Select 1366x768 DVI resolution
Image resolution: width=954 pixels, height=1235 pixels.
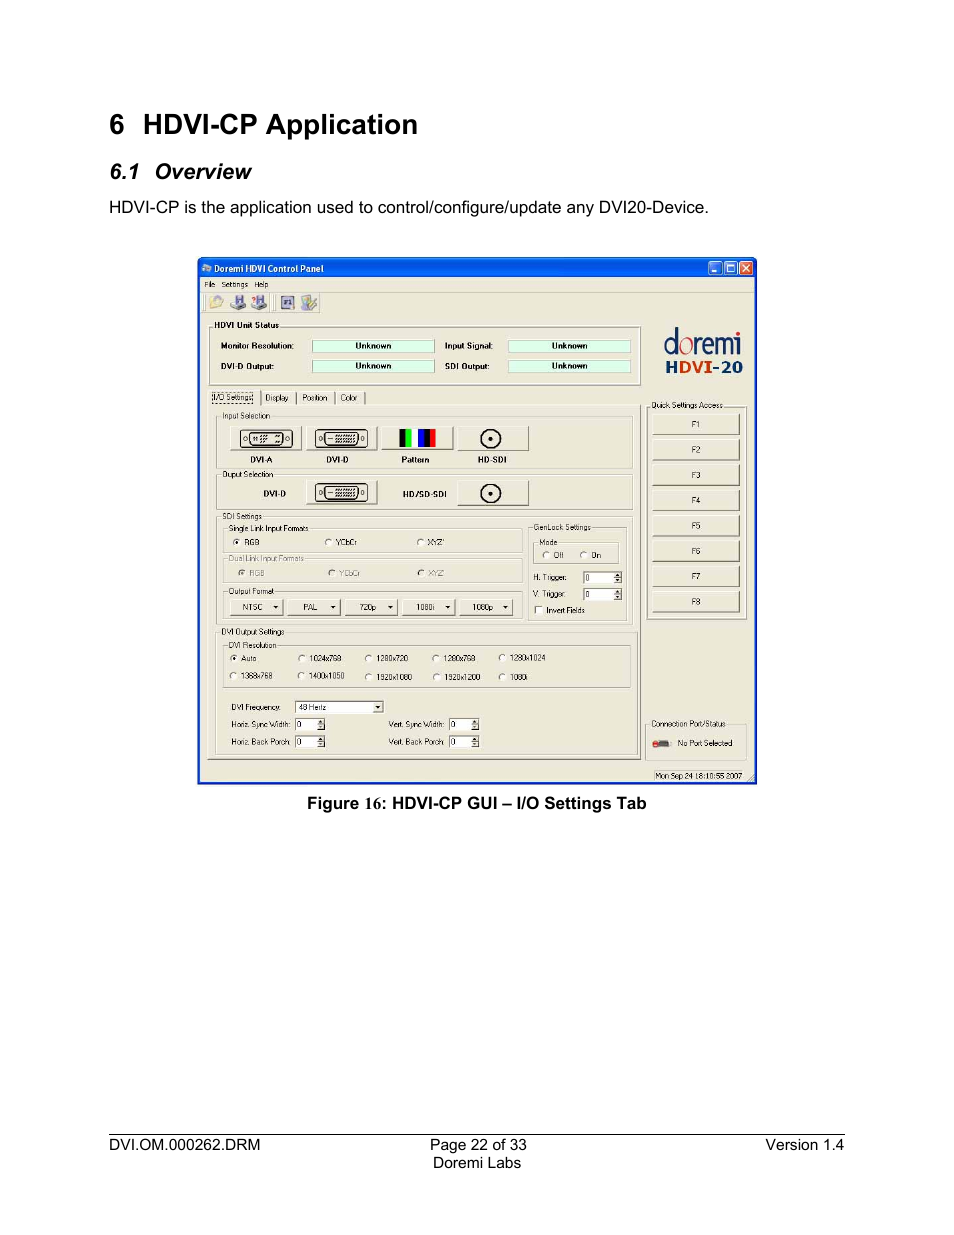[234, 676]
